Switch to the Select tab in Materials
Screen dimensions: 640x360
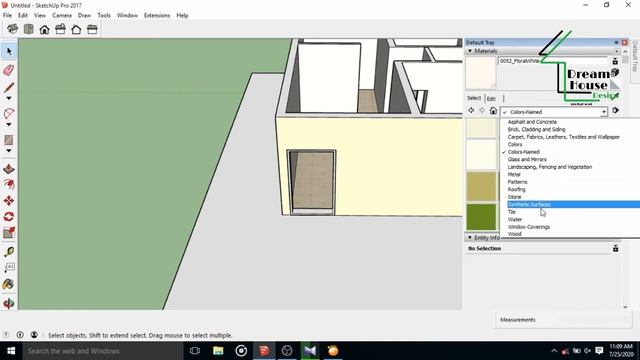(474, 98)
